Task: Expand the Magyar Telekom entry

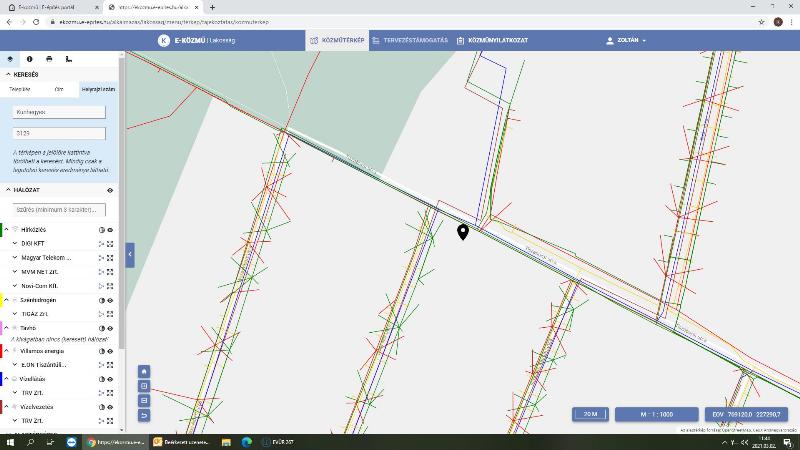Action: (x=15, y=258)
